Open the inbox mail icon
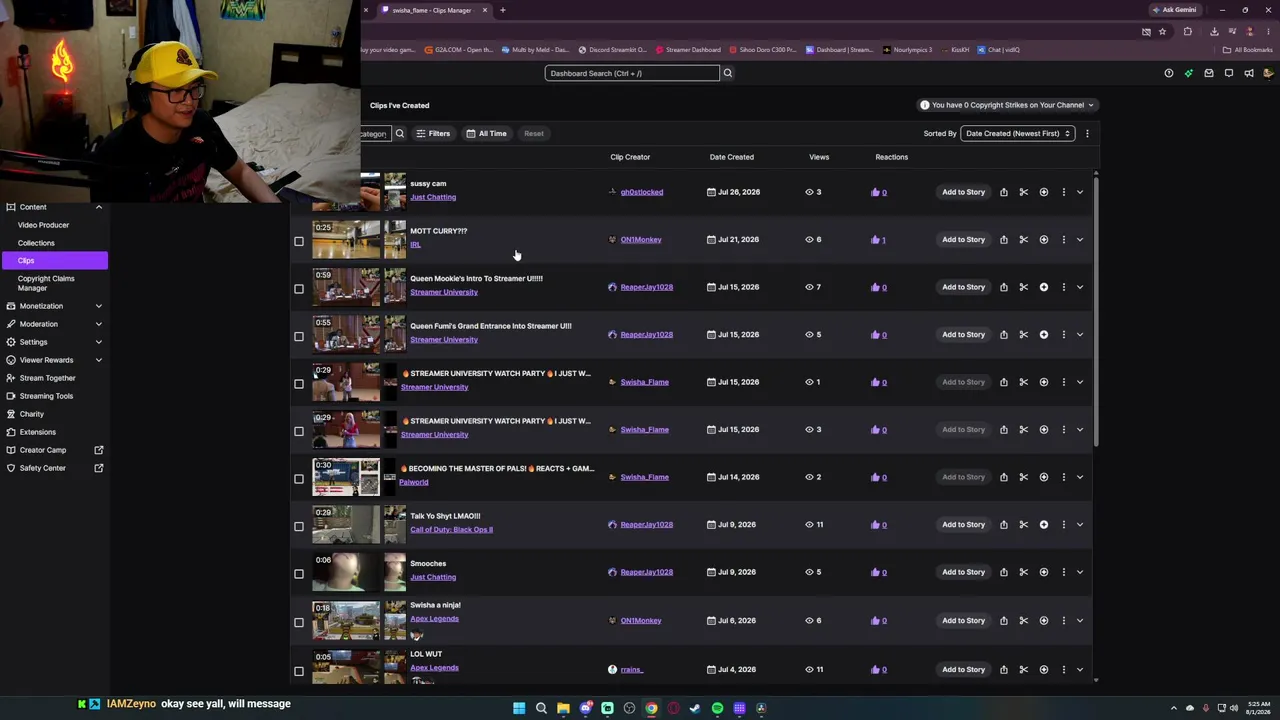The height and width of the screenshot is (720, 1280). click(x=1209, y=73)
